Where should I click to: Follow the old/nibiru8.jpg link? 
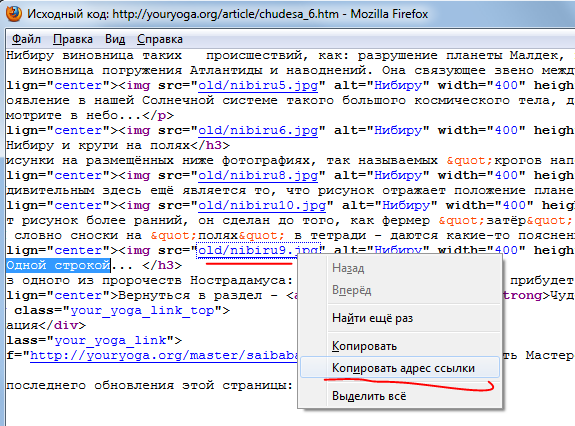[258, 175]
